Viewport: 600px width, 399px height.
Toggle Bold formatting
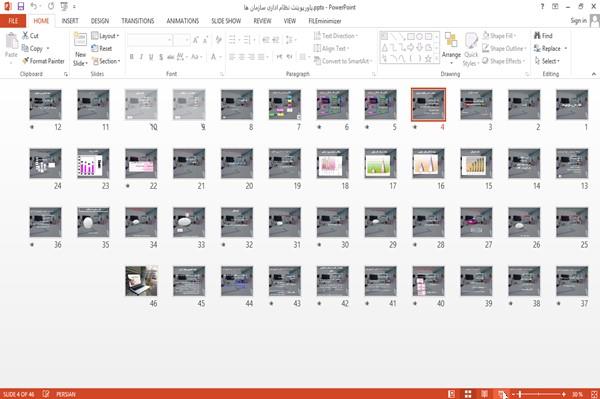132,57
